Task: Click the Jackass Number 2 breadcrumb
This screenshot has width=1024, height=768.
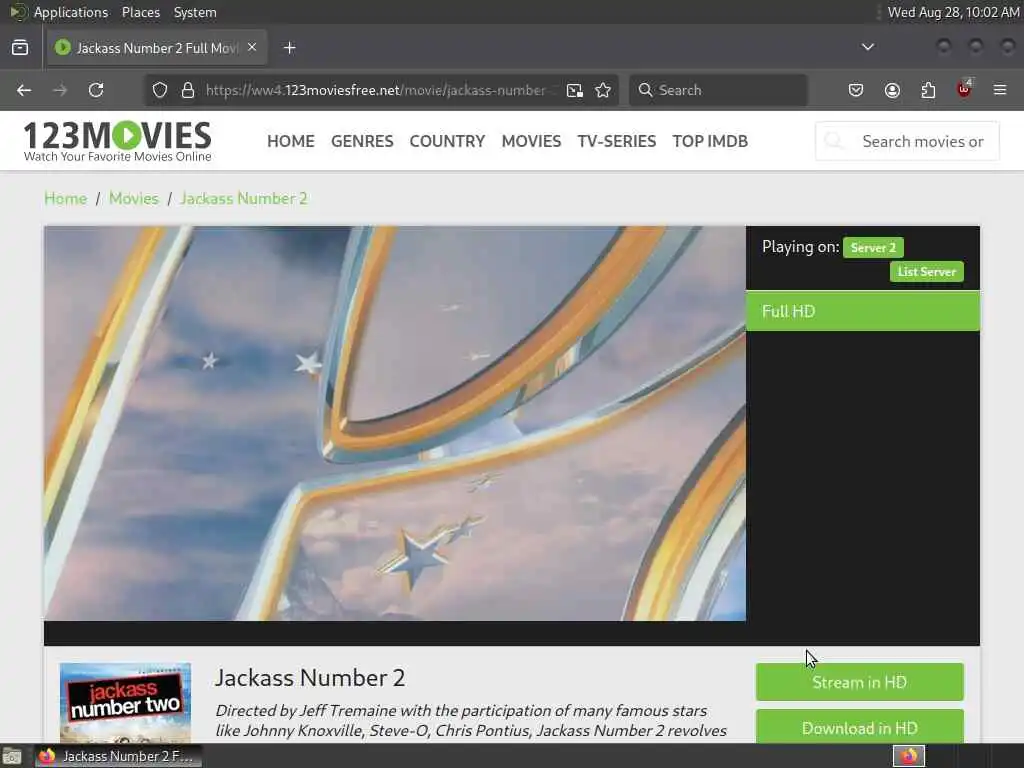Action: pyautogui.click(x=244, y=199)
